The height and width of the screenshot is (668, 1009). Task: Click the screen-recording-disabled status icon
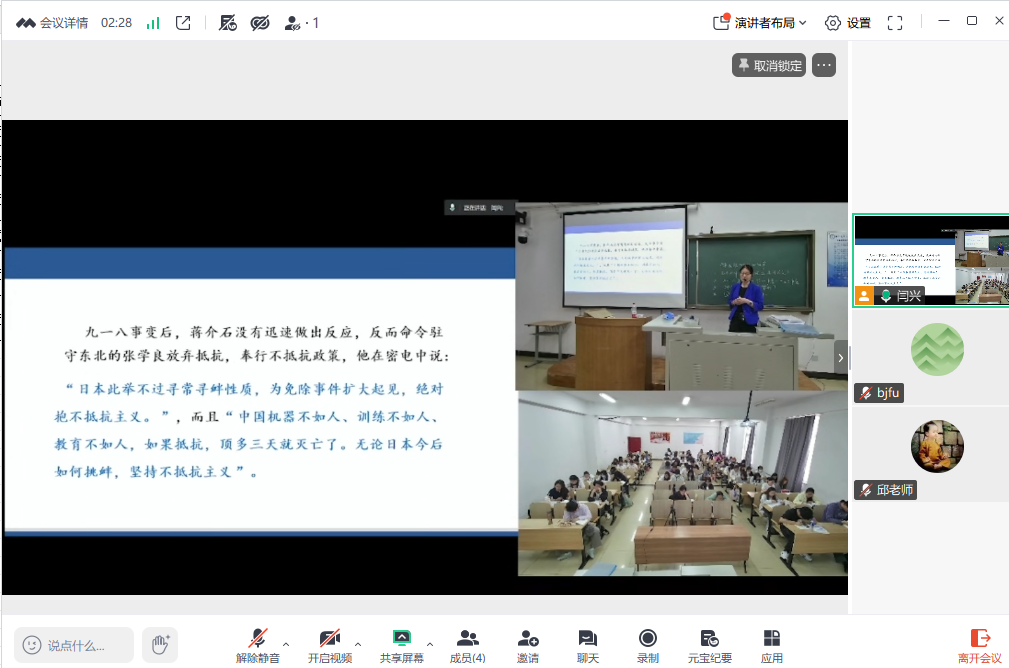[x=228, y=23]
